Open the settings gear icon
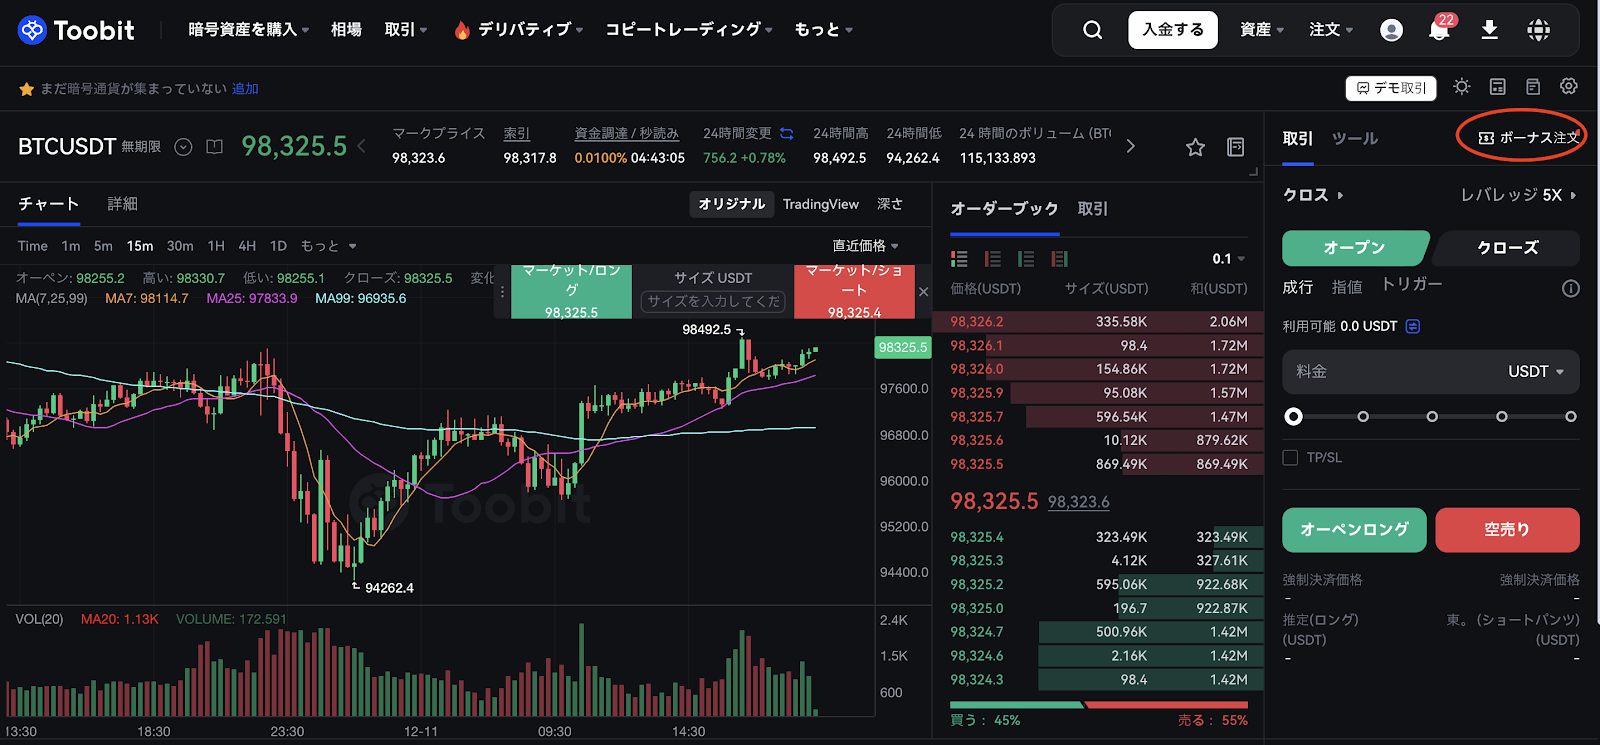Image resolution: width=1600 pixels, height=745 pixels. pyautogui.click(x=1568, y=87)
